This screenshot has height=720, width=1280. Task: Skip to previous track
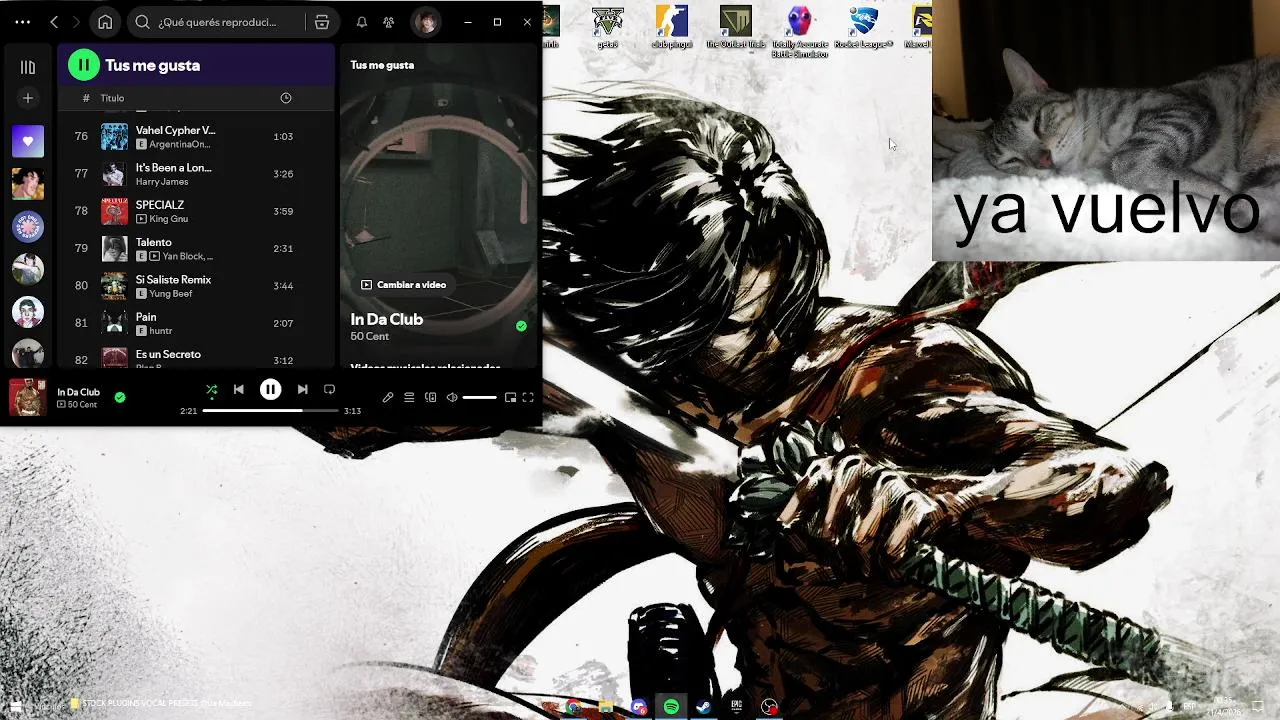tap(238, 390)
